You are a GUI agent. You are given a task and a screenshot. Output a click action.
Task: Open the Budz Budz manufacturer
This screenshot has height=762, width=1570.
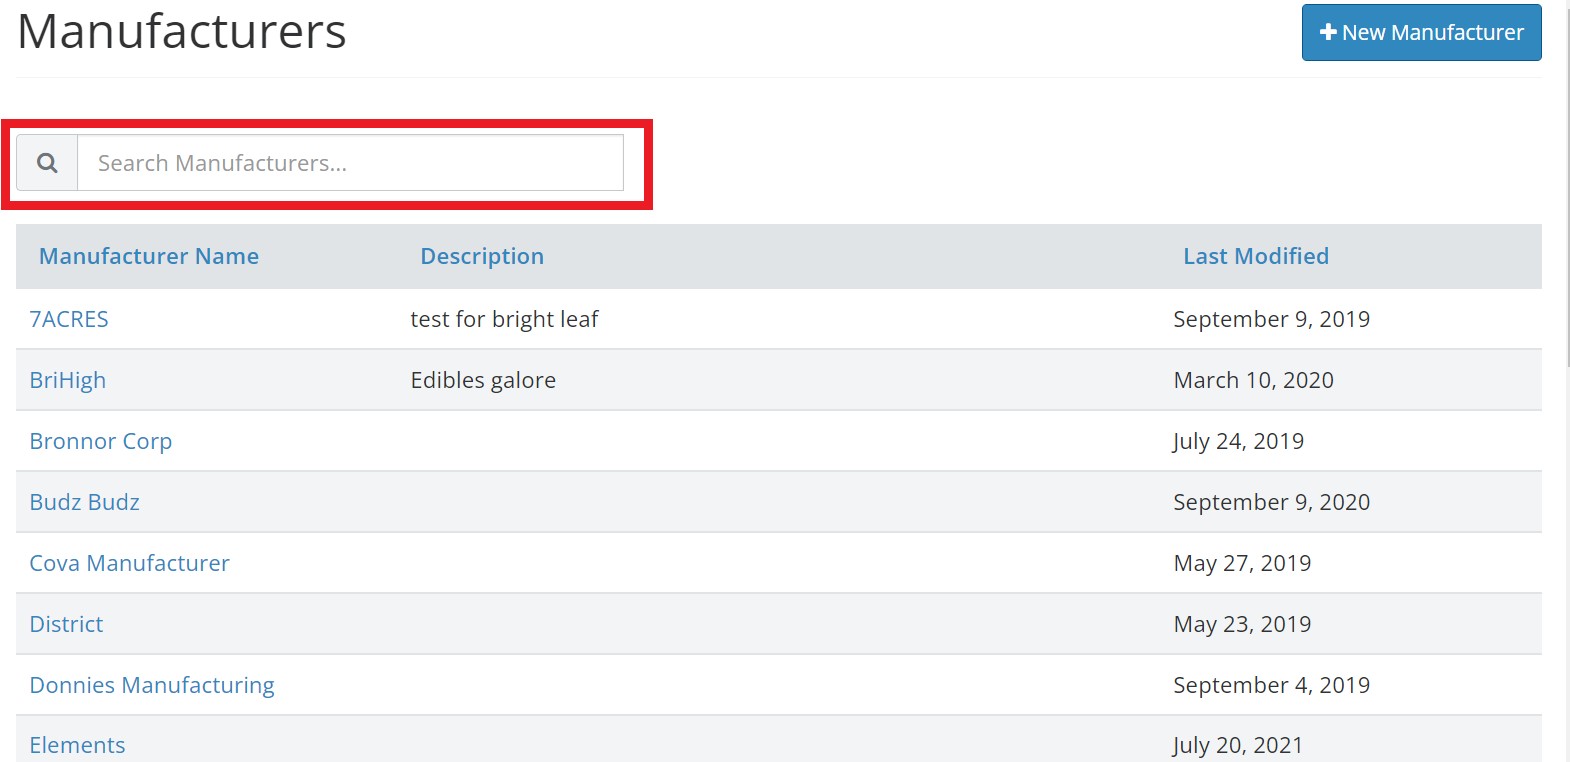coord(85,502)
